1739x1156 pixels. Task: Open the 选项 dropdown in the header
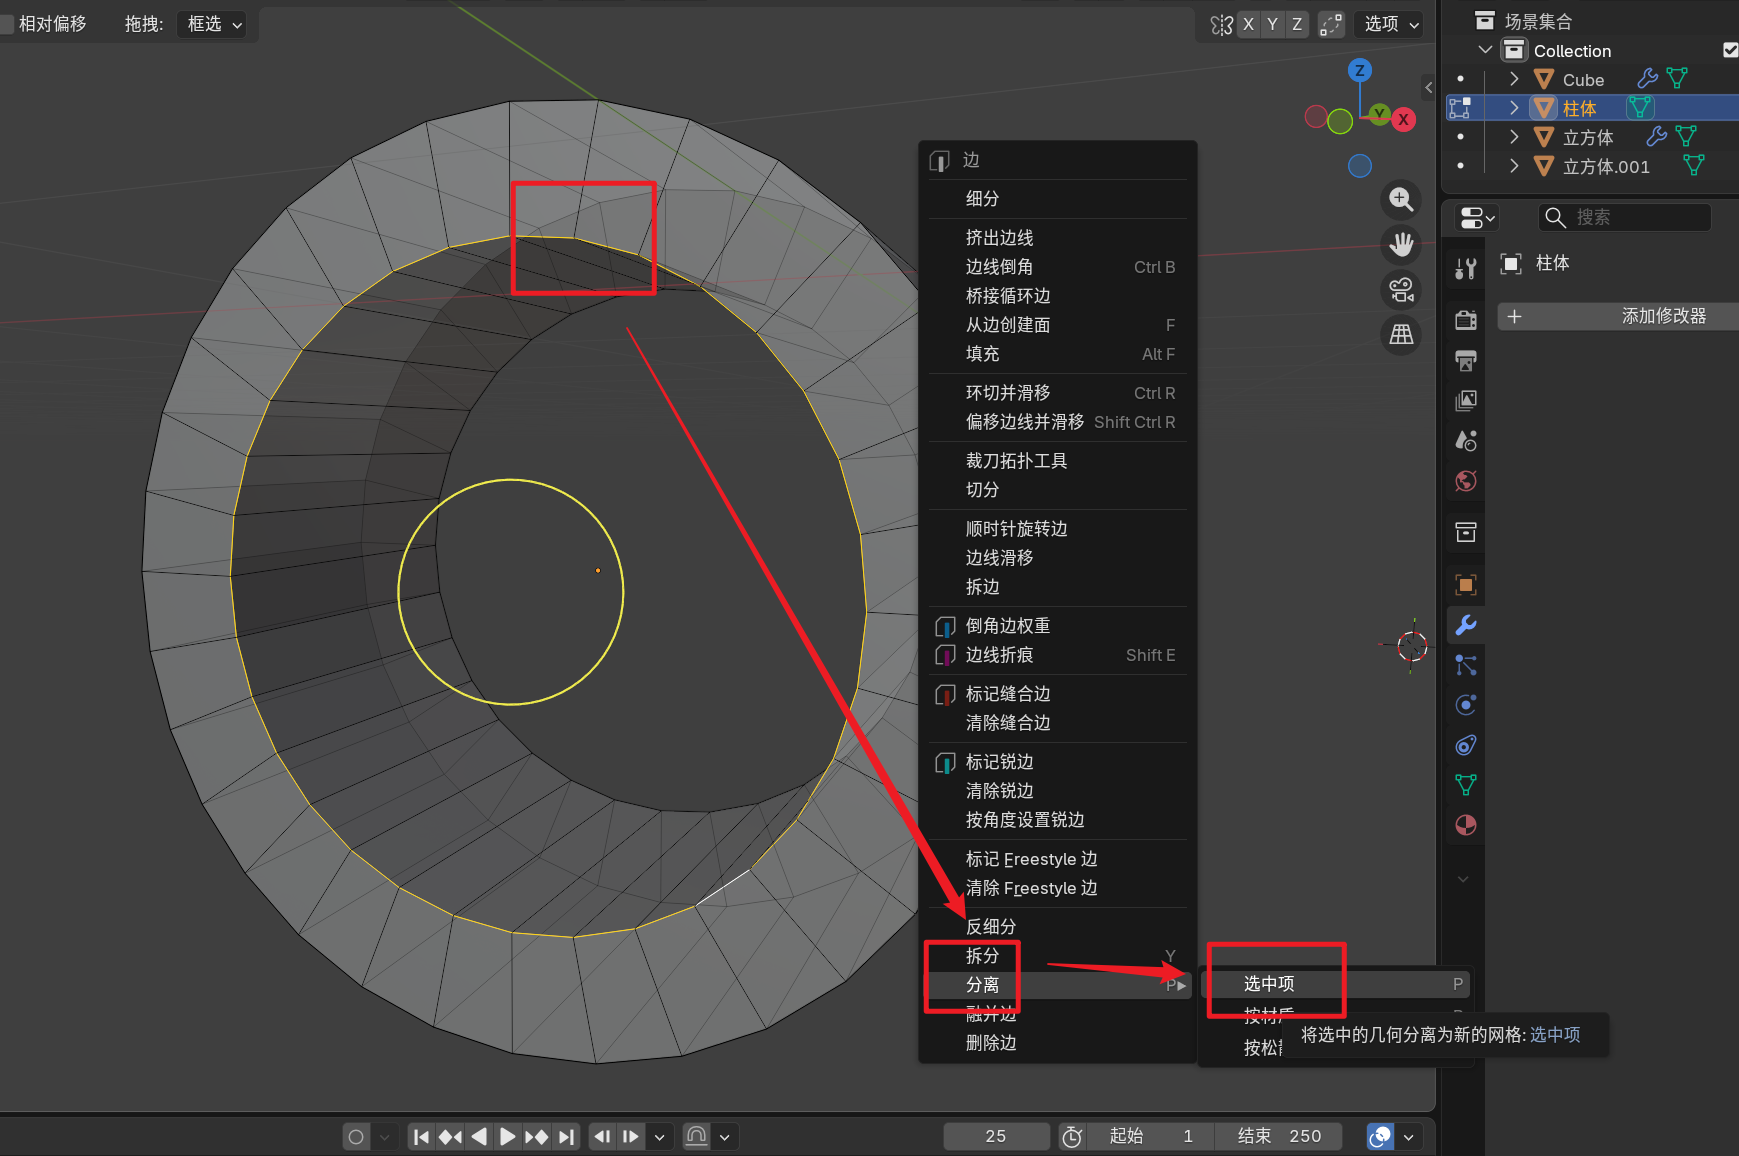click(1388, 24)
